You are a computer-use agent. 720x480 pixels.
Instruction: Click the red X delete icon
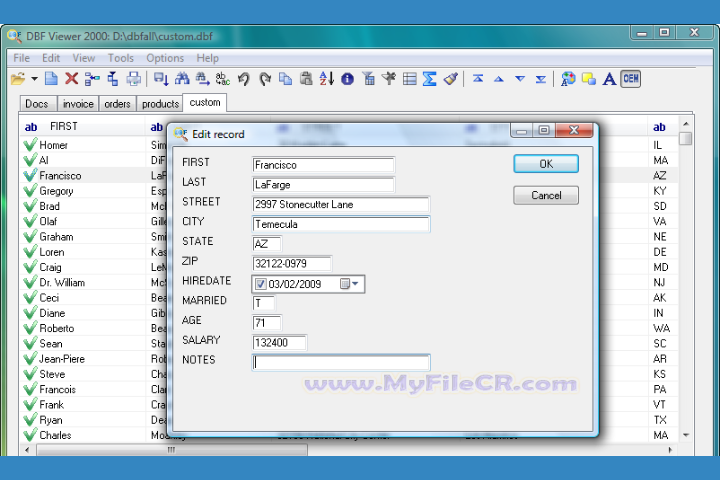pos(71,79)
